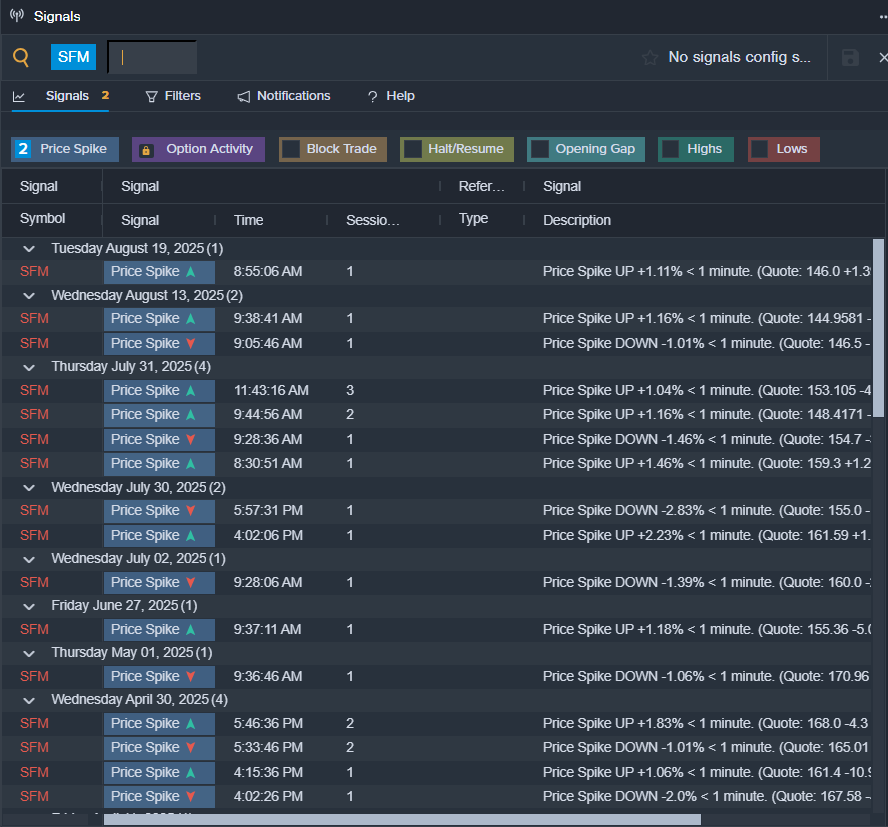Toggle the Halt/Resume signal checkbox
The image size is (888, 827).
tap(412, 149)
